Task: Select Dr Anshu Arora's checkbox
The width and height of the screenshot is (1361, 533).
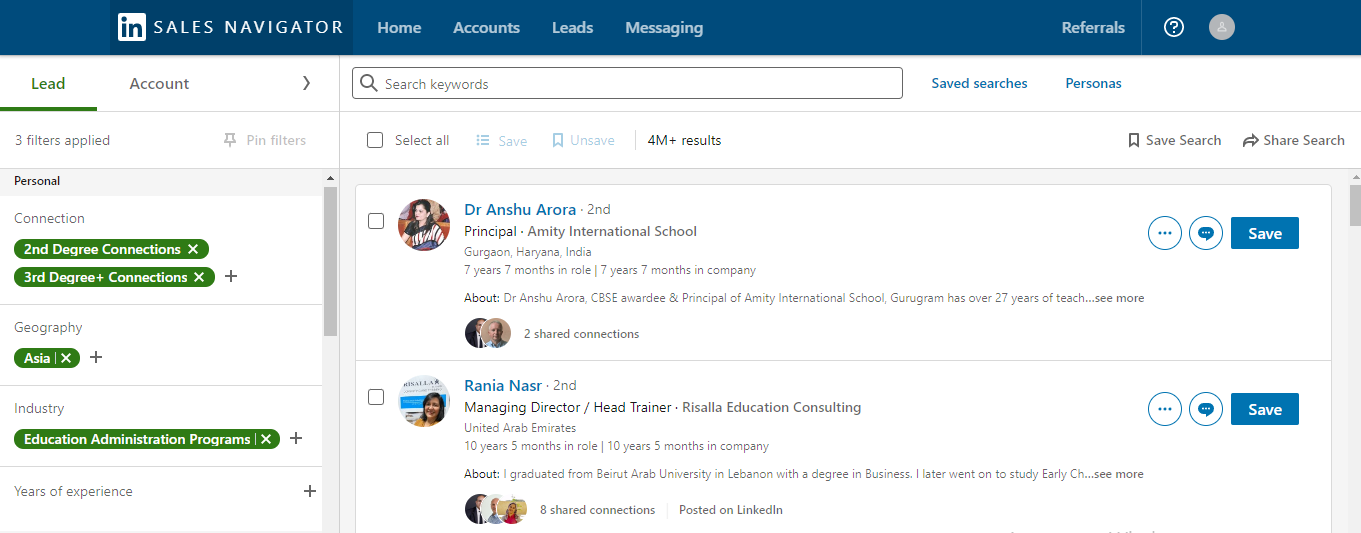Action: pos(376,221)
